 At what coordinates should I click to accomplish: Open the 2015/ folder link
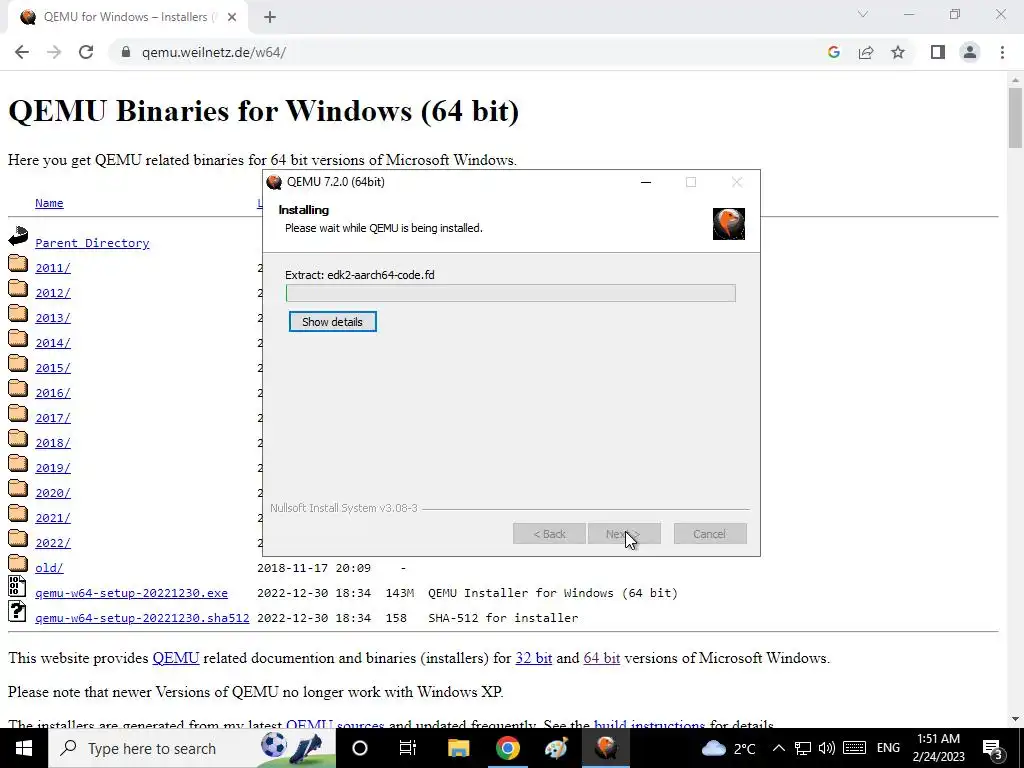53,368
